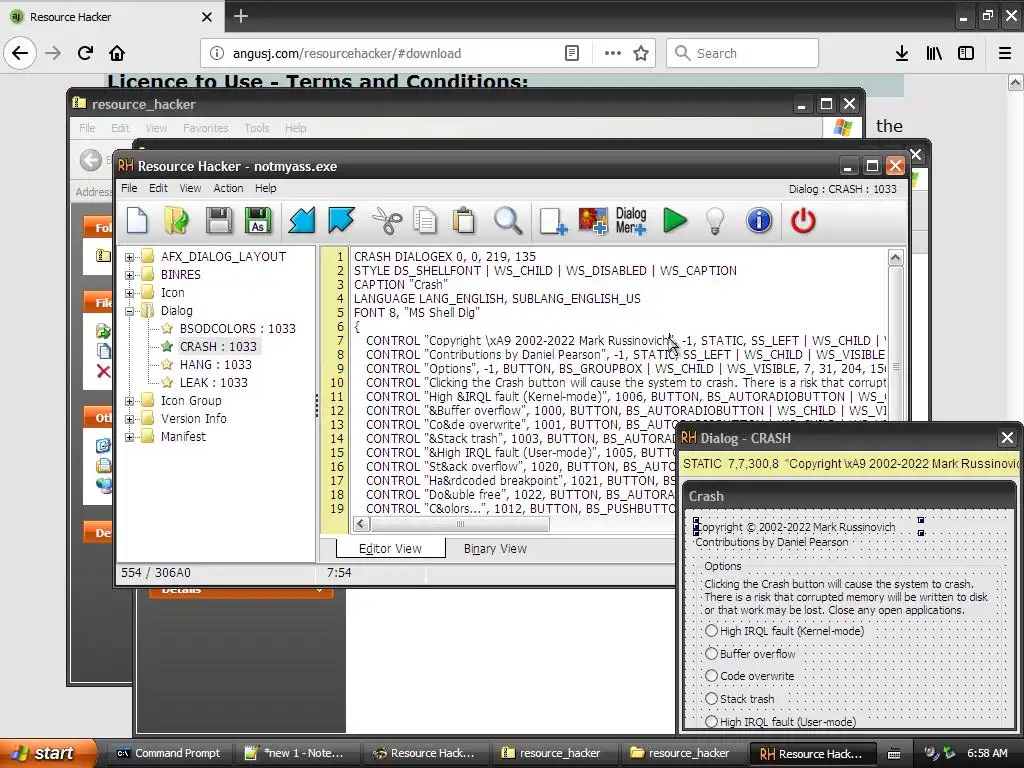Open a new Firefox tab
Viewport: 1024px width, 768px height.
point(240,16)
